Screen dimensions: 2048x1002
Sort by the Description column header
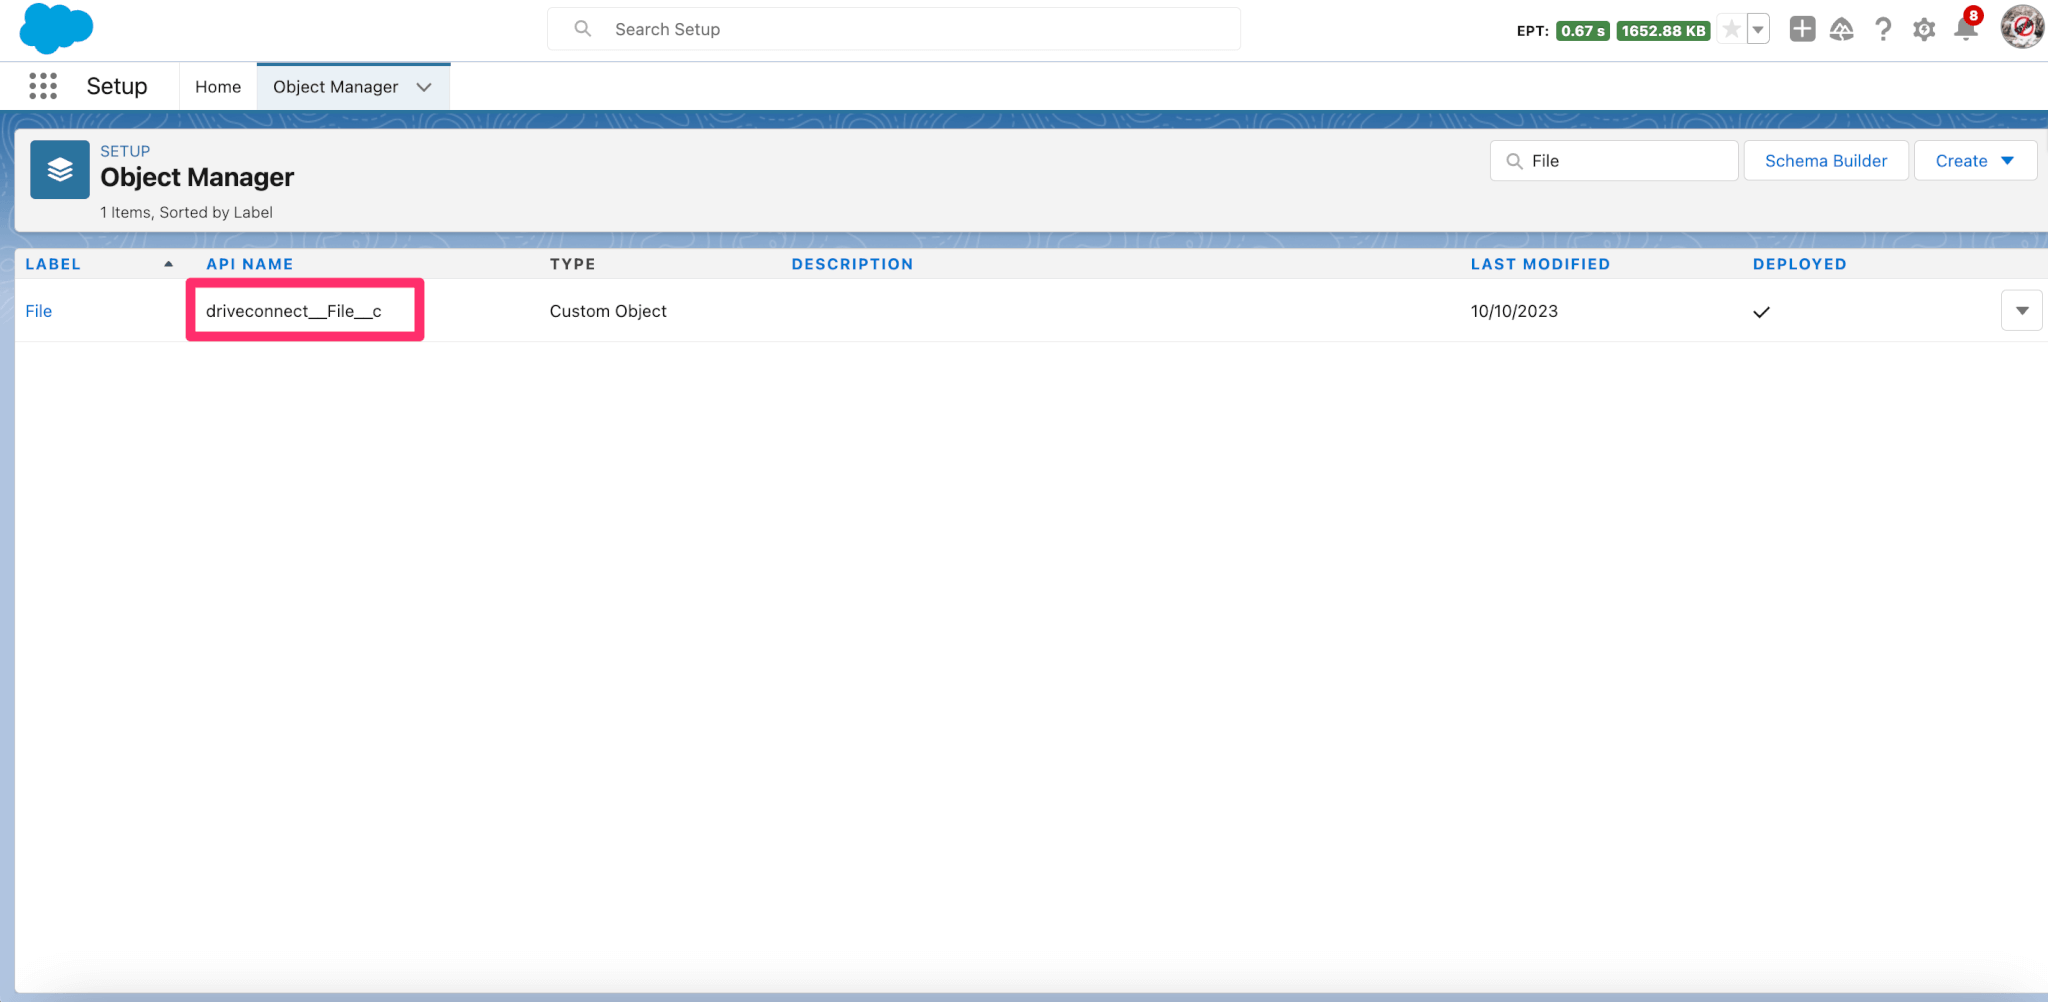tap(852, 264)
